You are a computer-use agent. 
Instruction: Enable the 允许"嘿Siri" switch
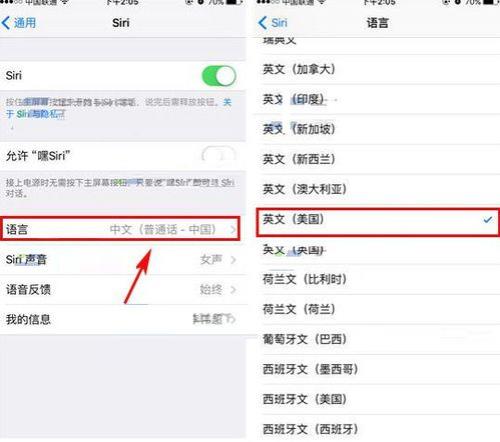(219, 155)
